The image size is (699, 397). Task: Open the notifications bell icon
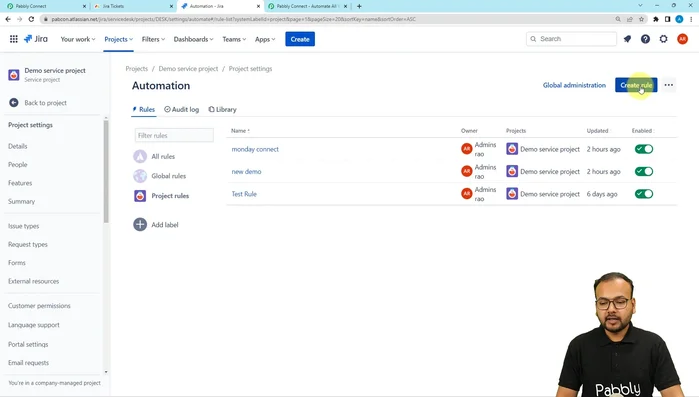[x=627, y=39]
